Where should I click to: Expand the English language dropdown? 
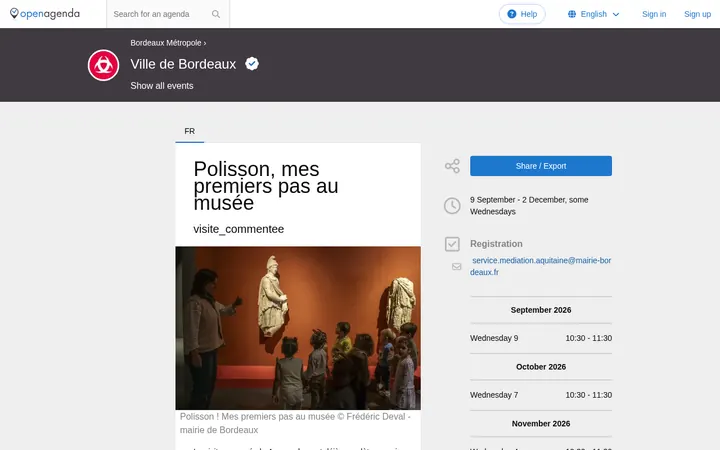tap(594, 14)
